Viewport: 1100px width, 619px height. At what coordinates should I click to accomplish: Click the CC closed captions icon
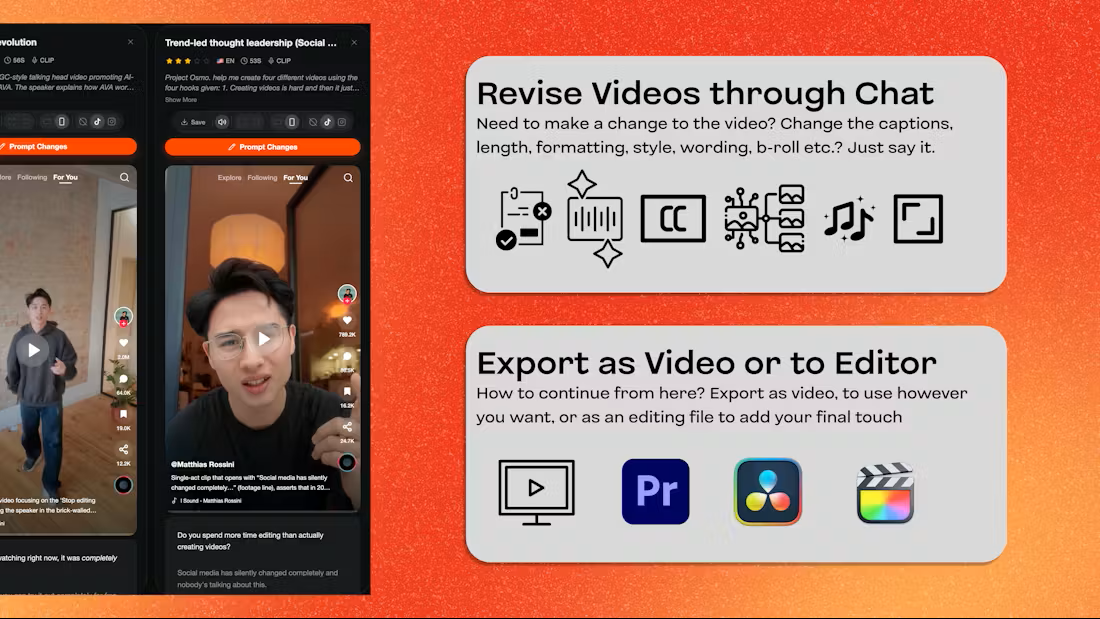click(x=673, y=218)
